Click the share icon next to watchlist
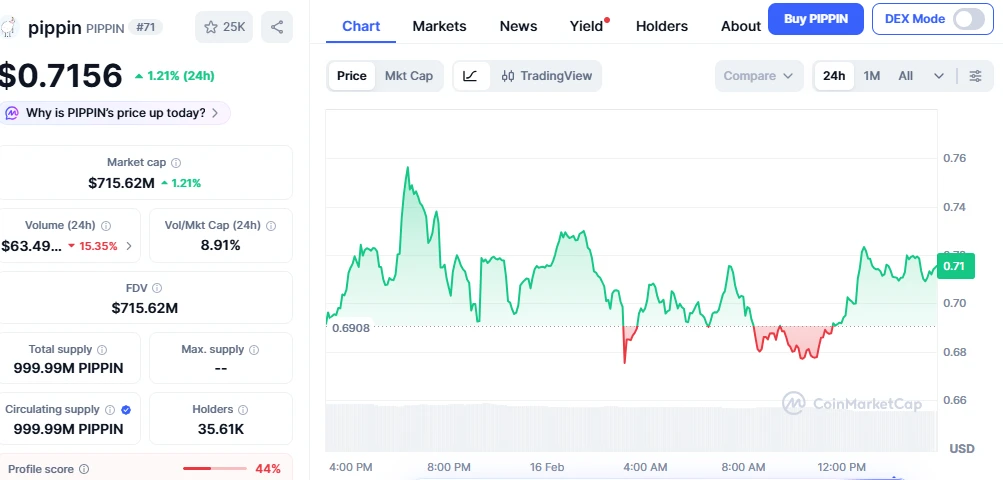The width and height of the screenshot is (1003, 480). [x=276, y=27]
